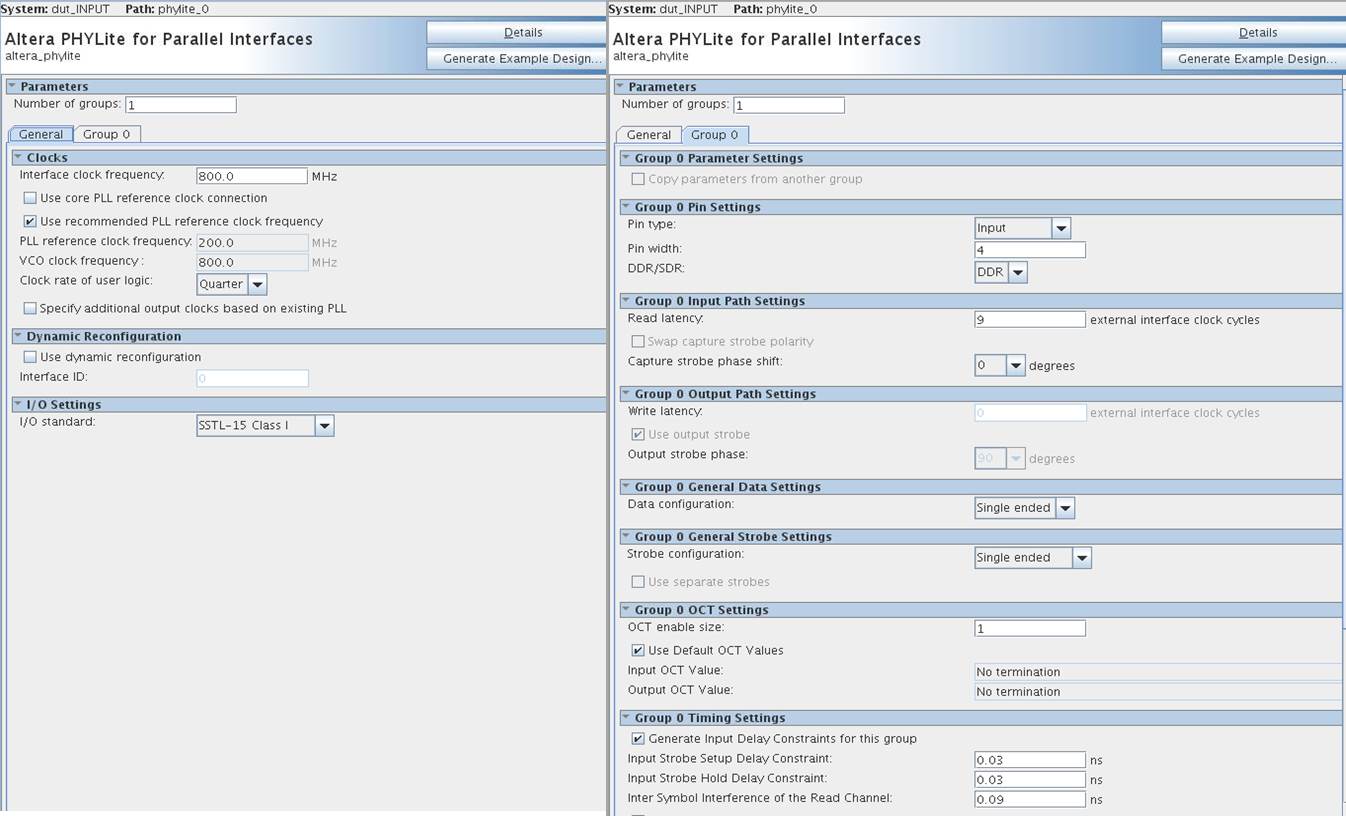Click the OCT enable size field
Screen dimensions: 1346x816
(x=1030, y=629)
